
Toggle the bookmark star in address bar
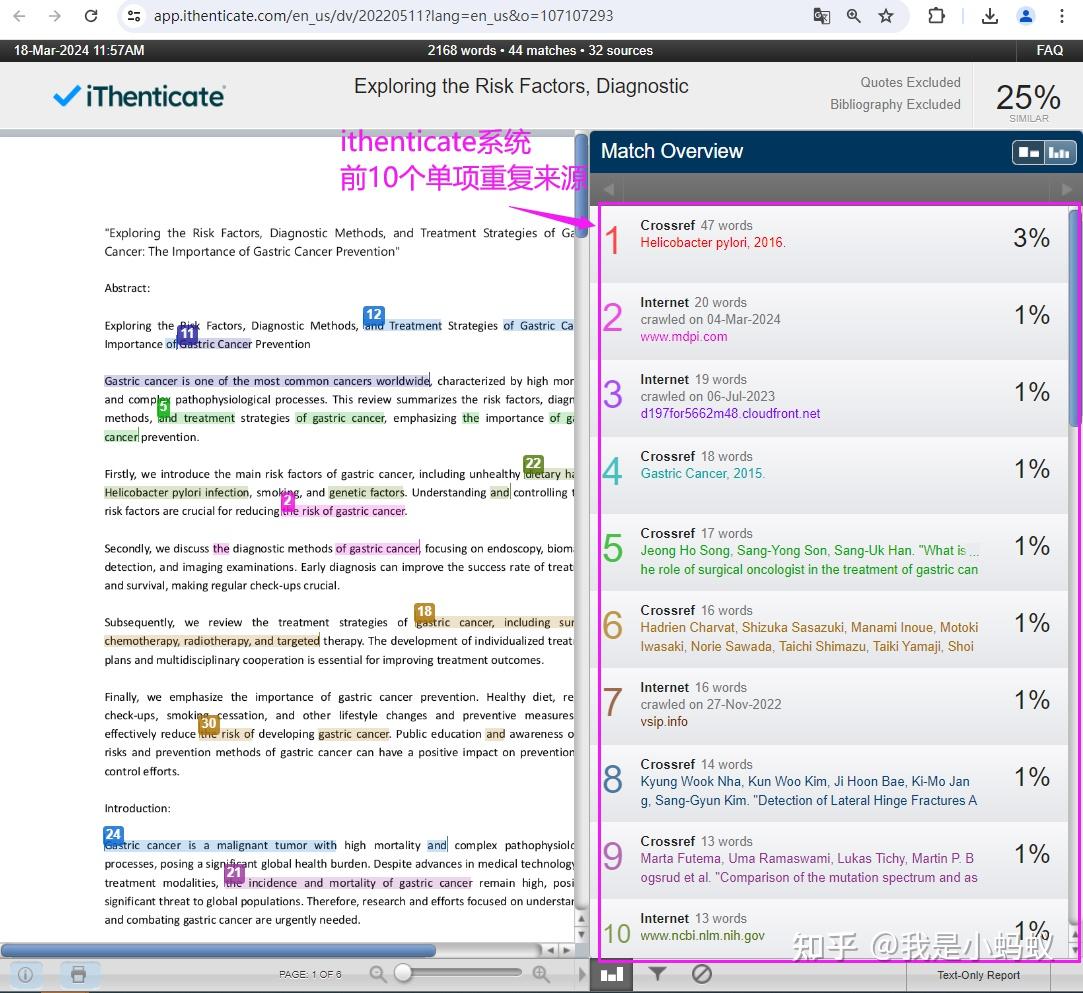point(886,16)
